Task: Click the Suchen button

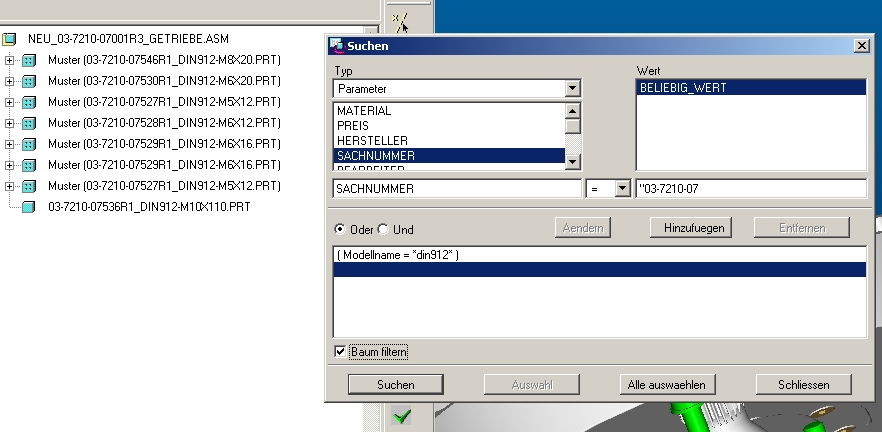Action: 395,385
